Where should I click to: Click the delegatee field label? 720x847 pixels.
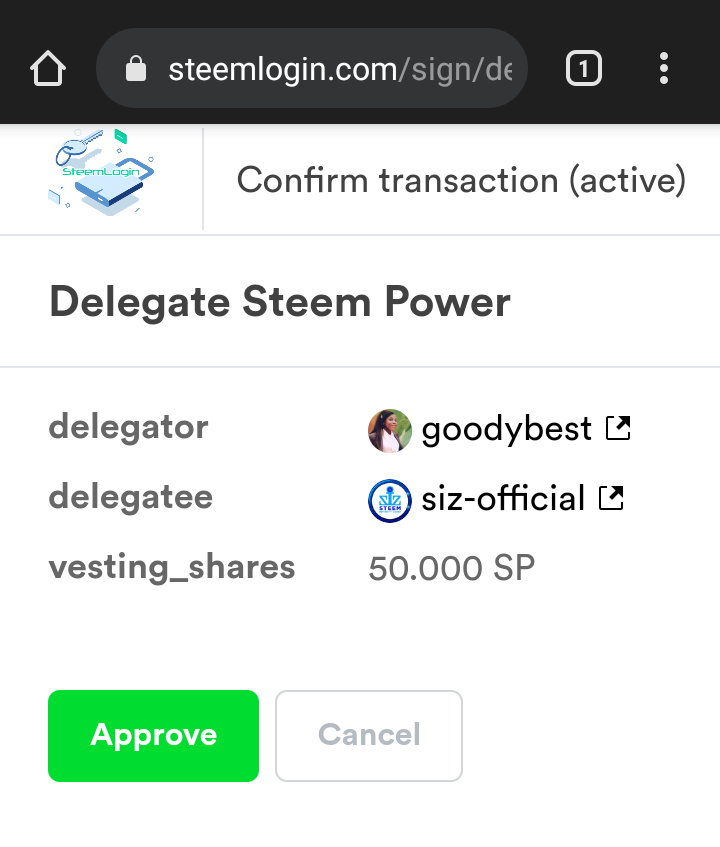tap(131, 496)
